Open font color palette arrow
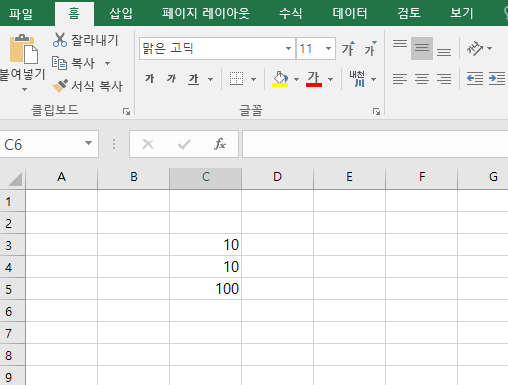The height and width of the screenshot is (385, 508). tap(330, 79)
